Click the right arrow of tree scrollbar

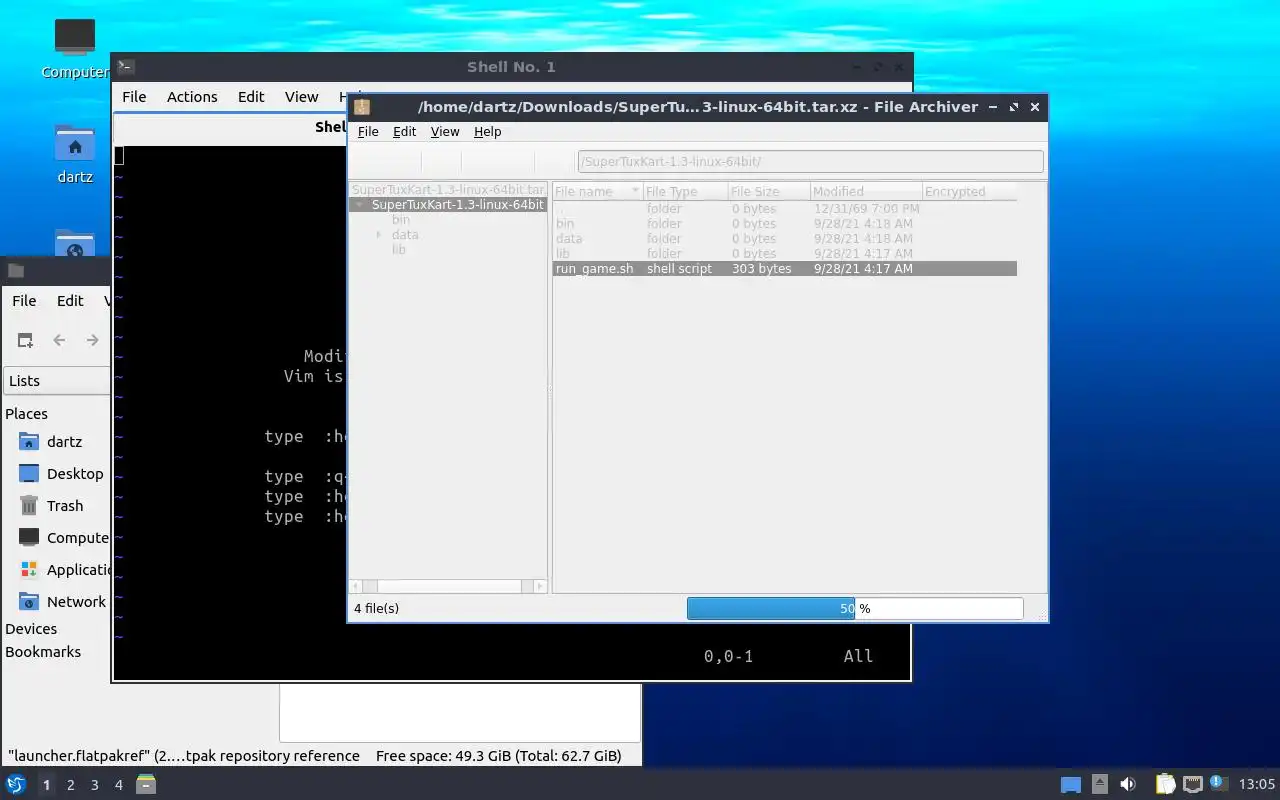click(540, 586)
